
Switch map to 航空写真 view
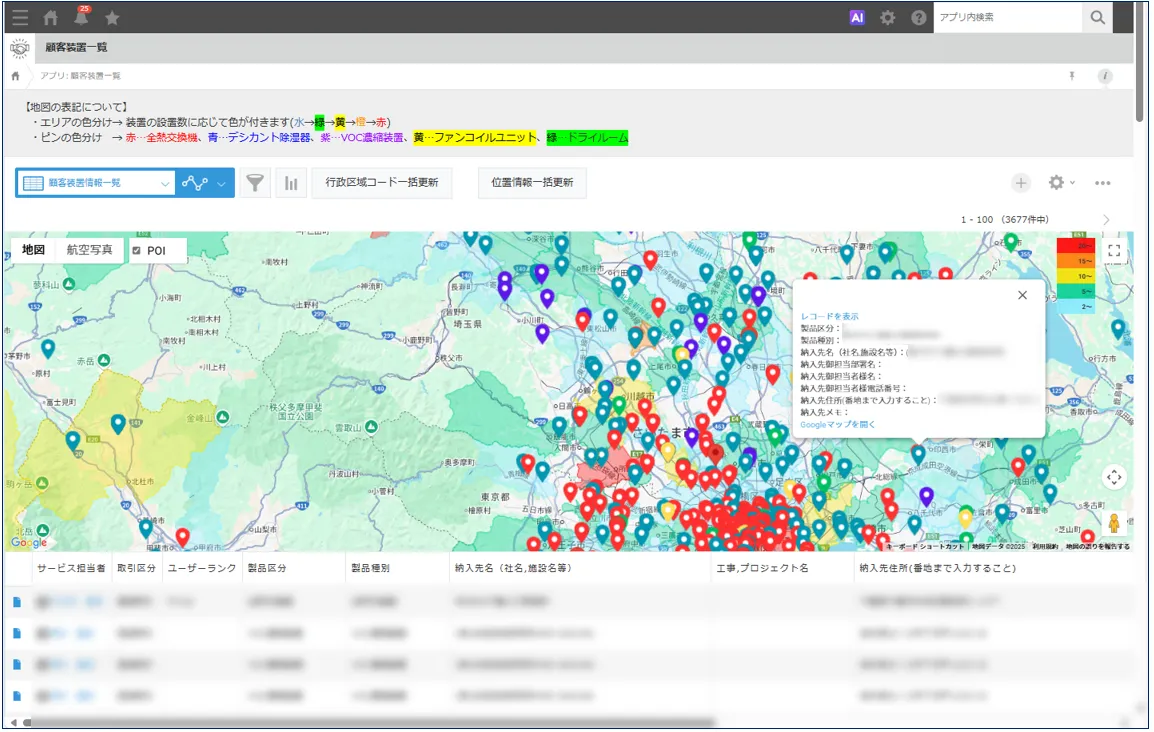pos(90,250)
